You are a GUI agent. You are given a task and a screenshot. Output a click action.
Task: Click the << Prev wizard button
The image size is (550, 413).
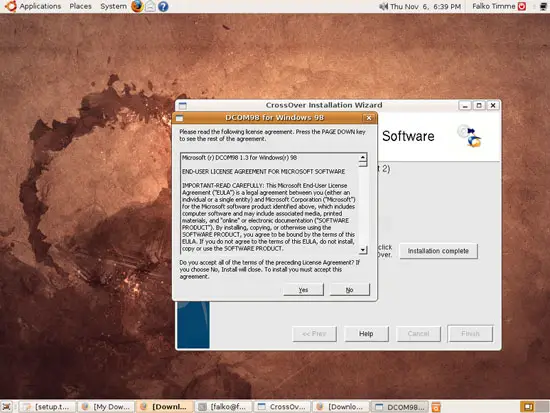[314, 334]
